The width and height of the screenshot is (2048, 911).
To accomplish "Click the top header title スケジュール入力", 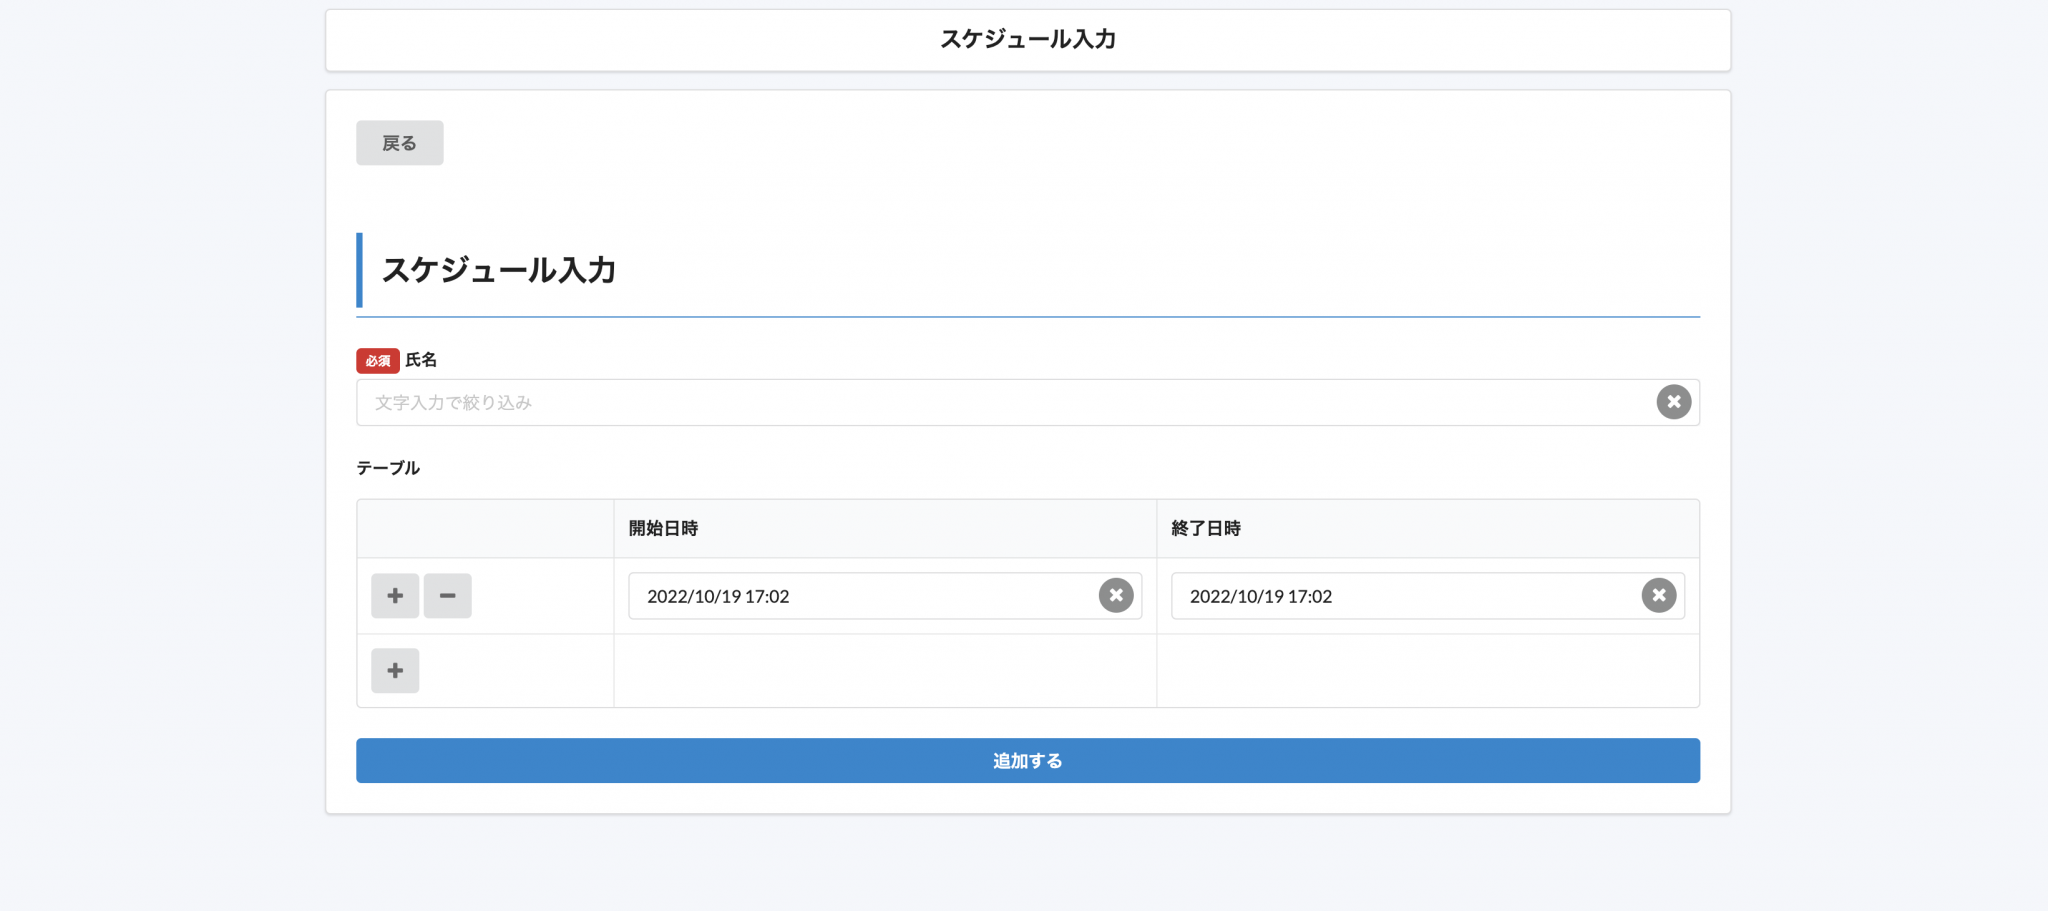I will [1027, 39].
